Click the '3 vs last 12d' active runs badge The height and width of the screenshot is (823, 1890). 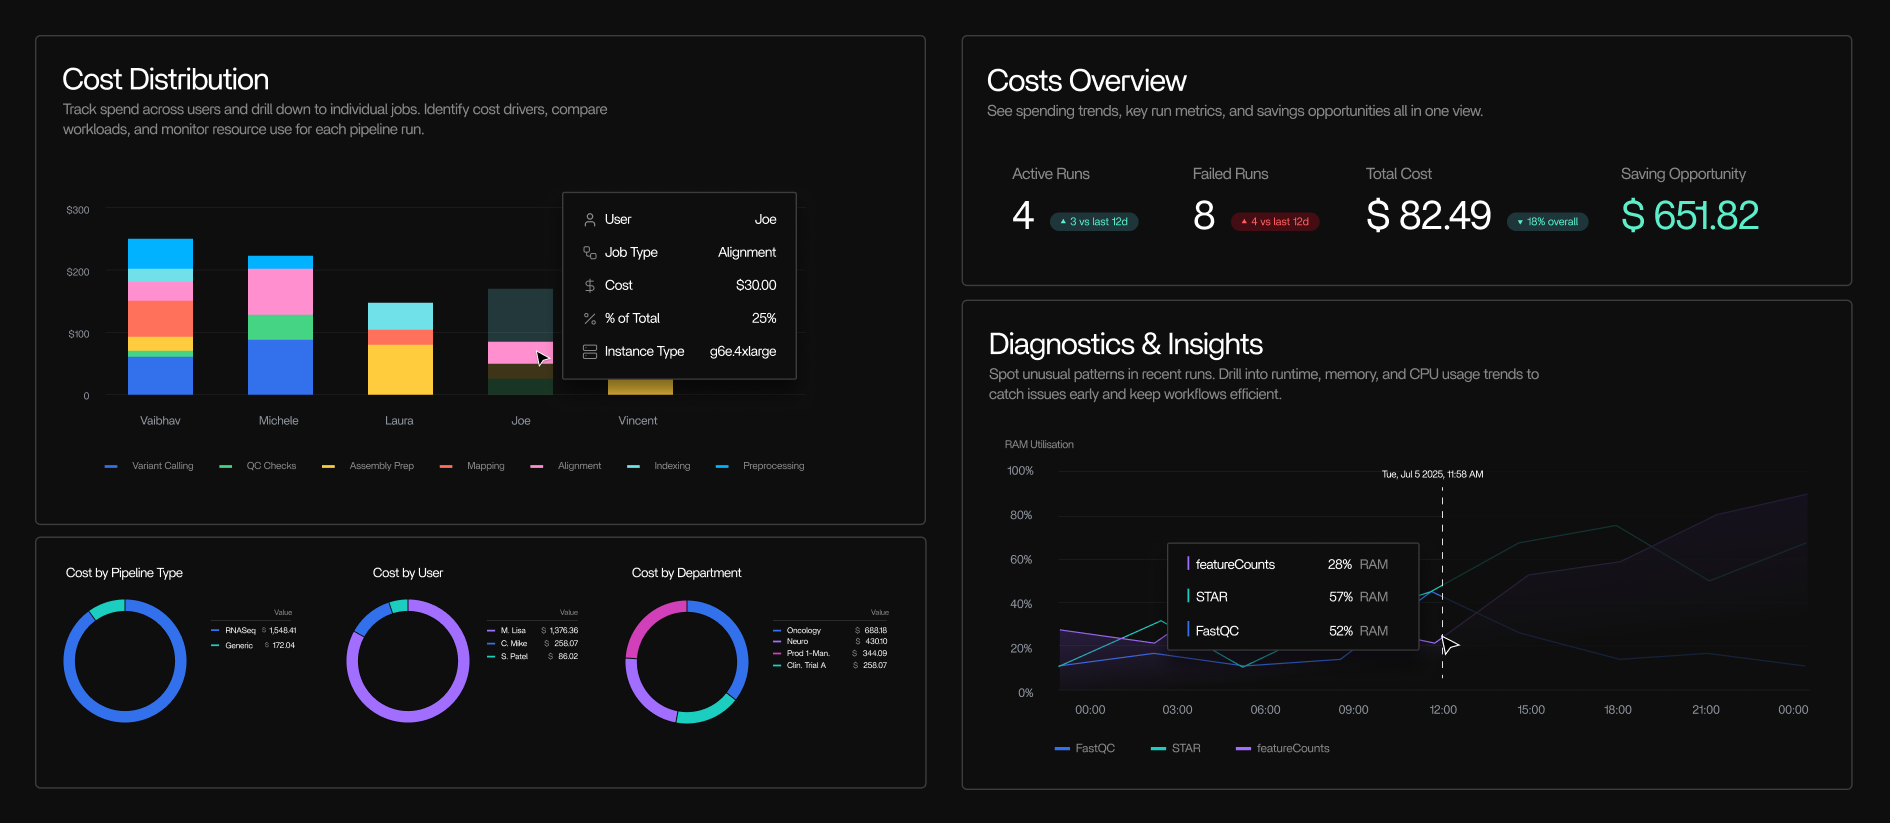(1093, 222)
